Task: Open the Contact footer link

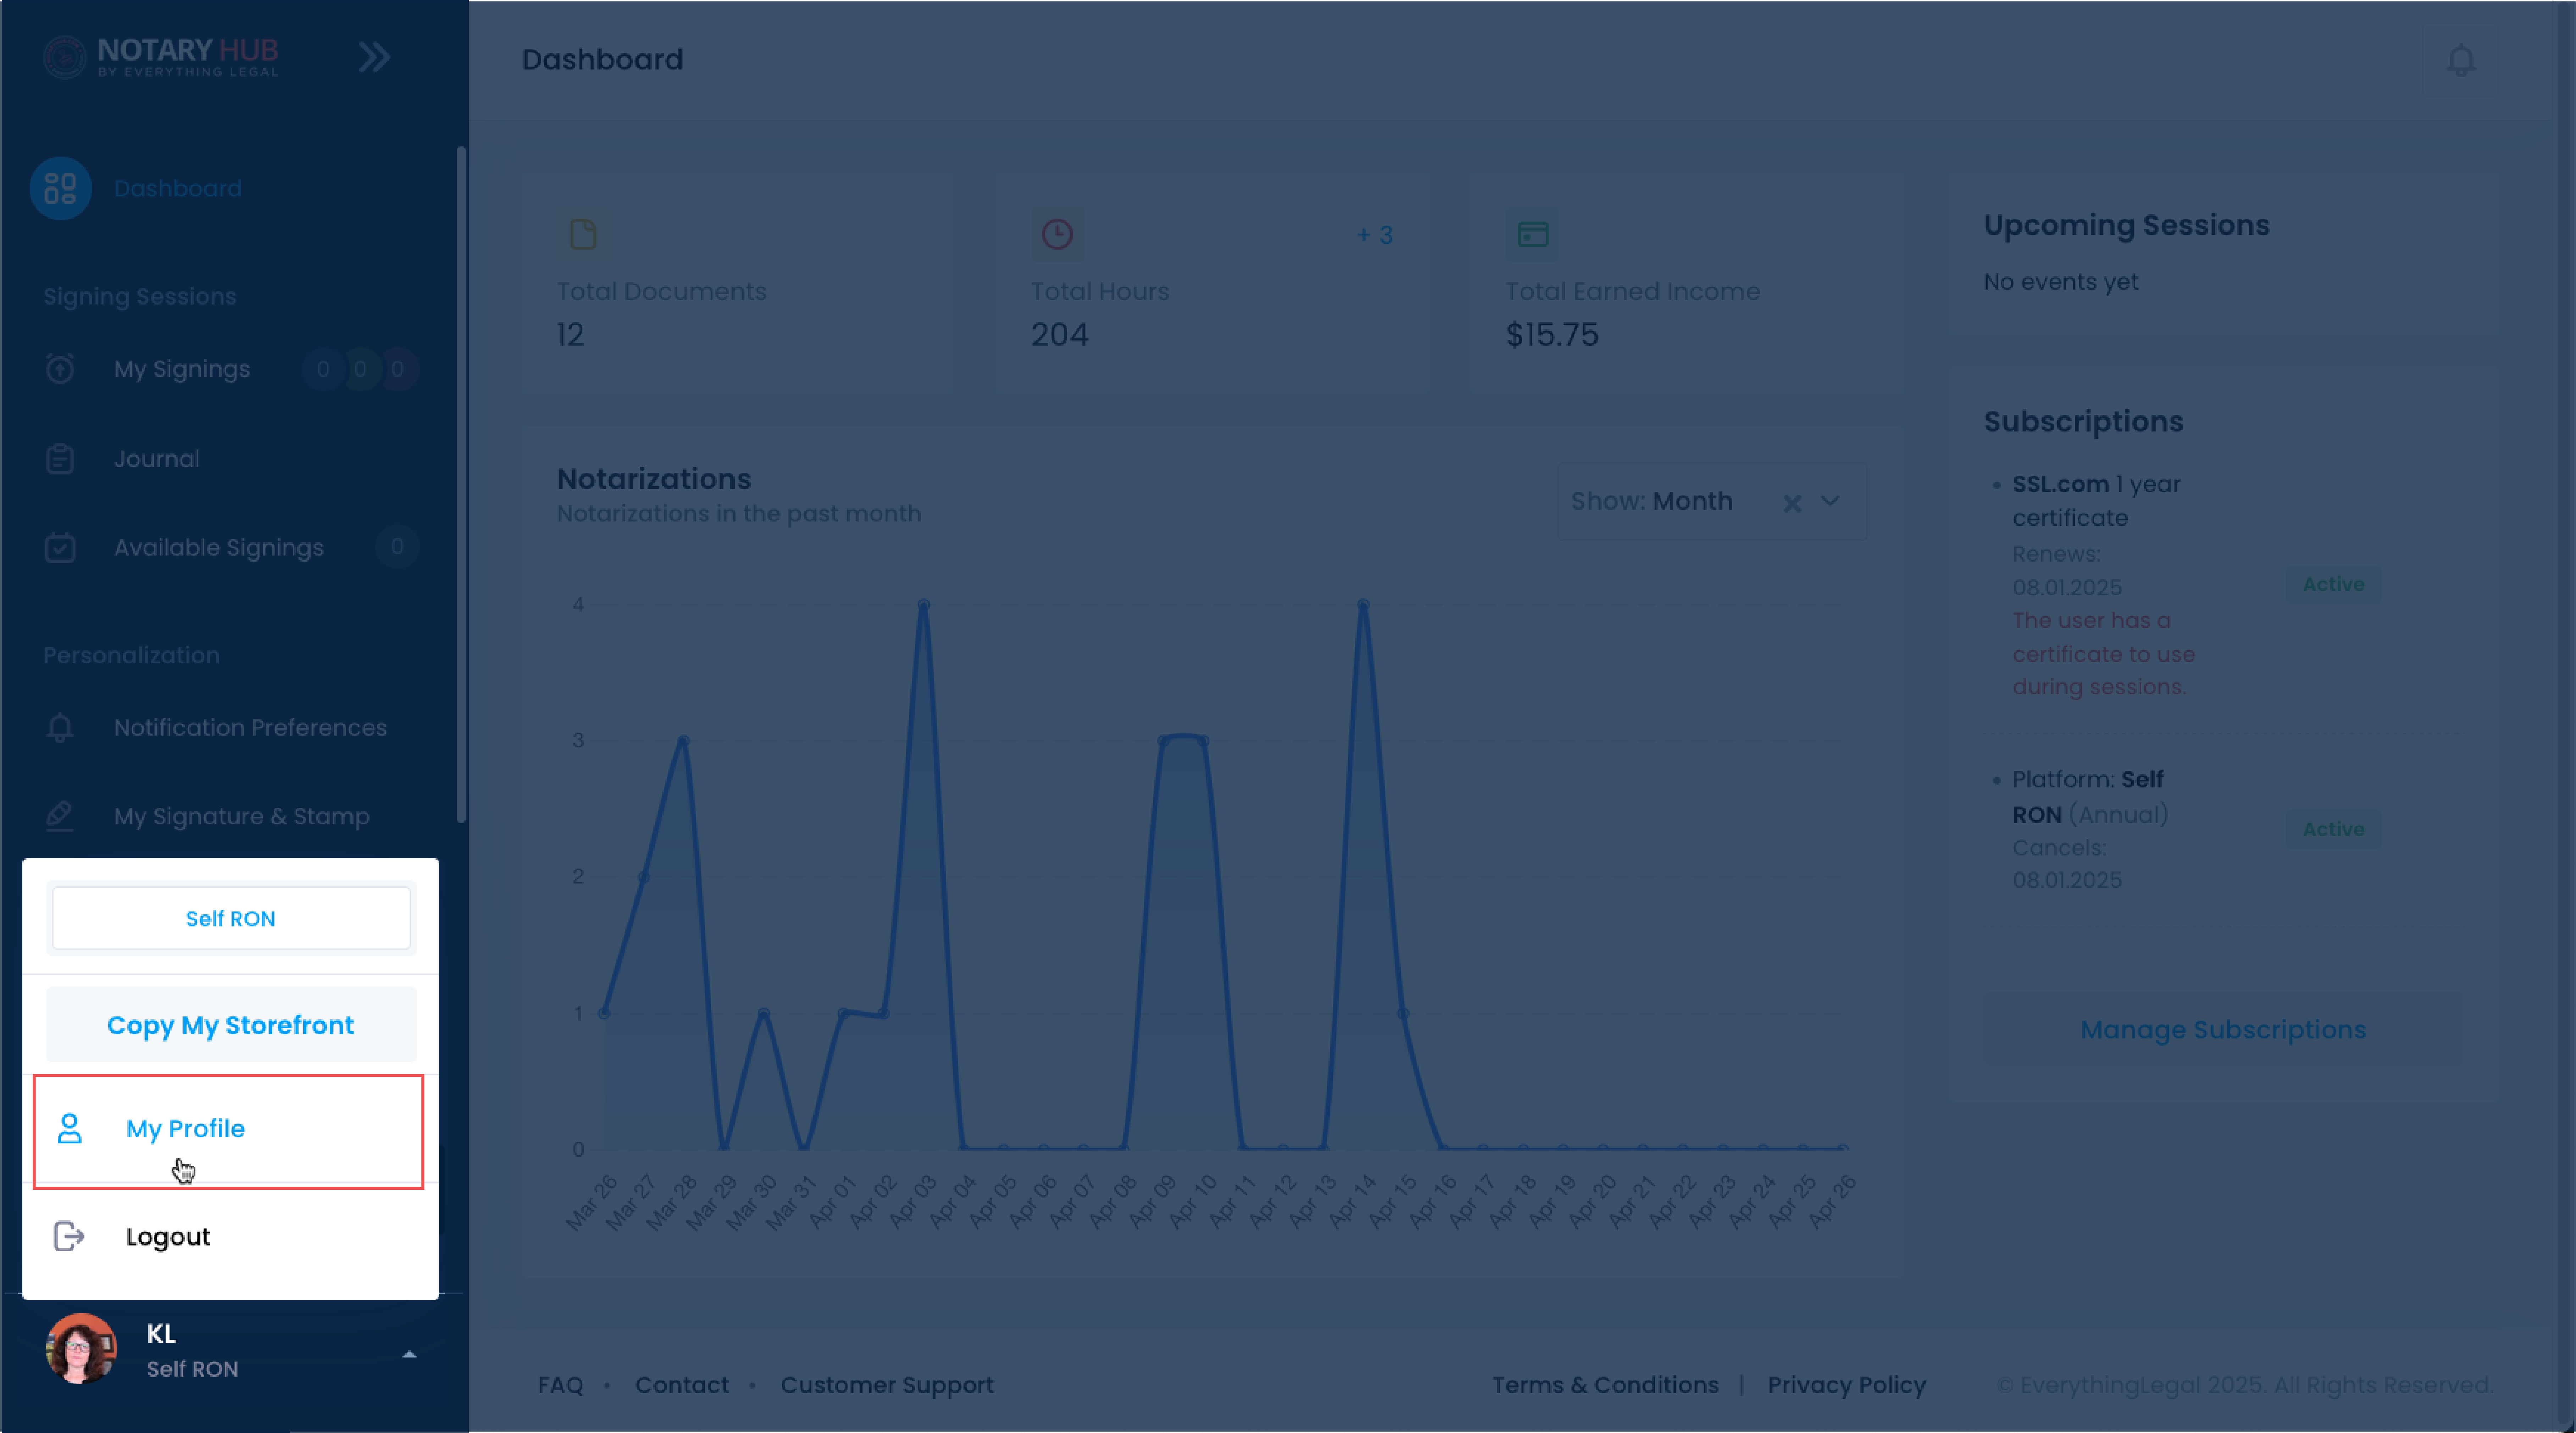Action: [x=682, y=1385]
